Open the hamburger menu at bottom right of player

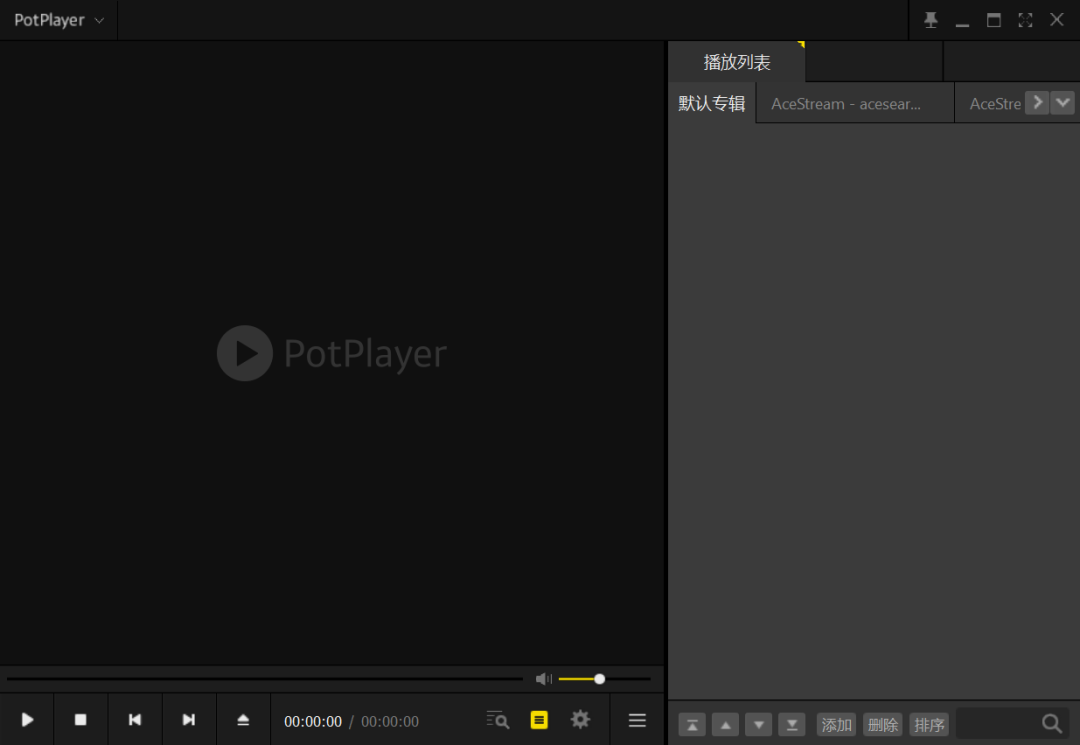pos(637,719)
